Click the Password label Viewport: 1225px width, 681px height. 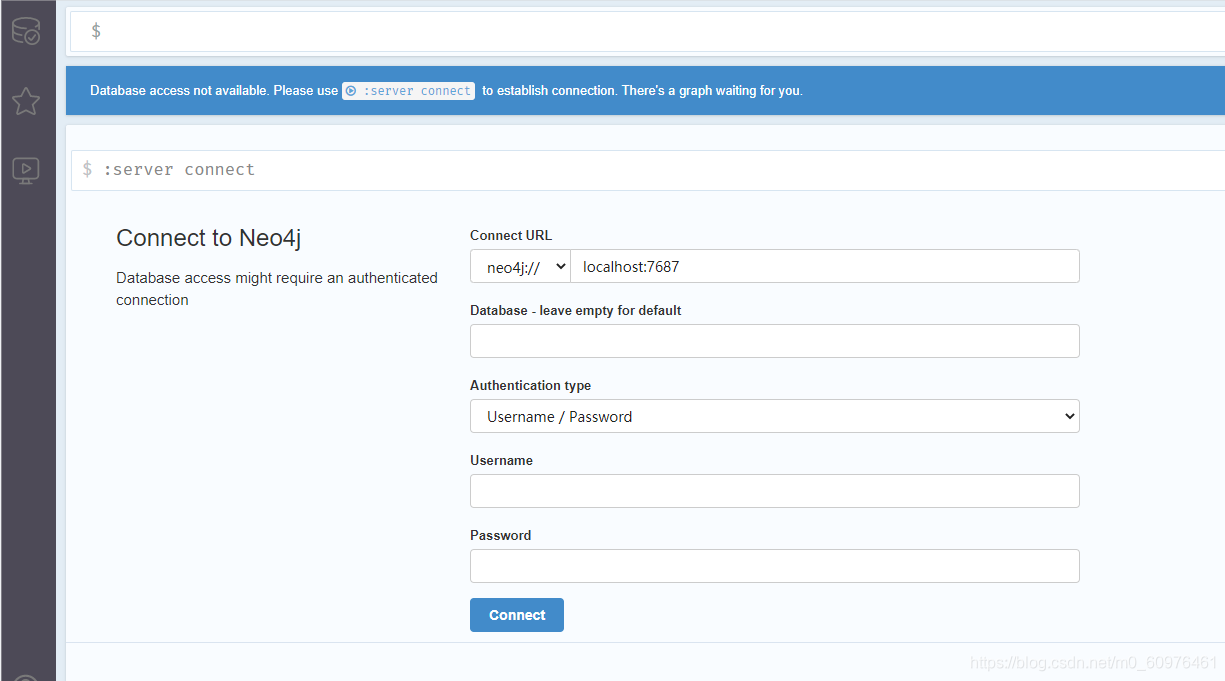[x=501, y=535]
